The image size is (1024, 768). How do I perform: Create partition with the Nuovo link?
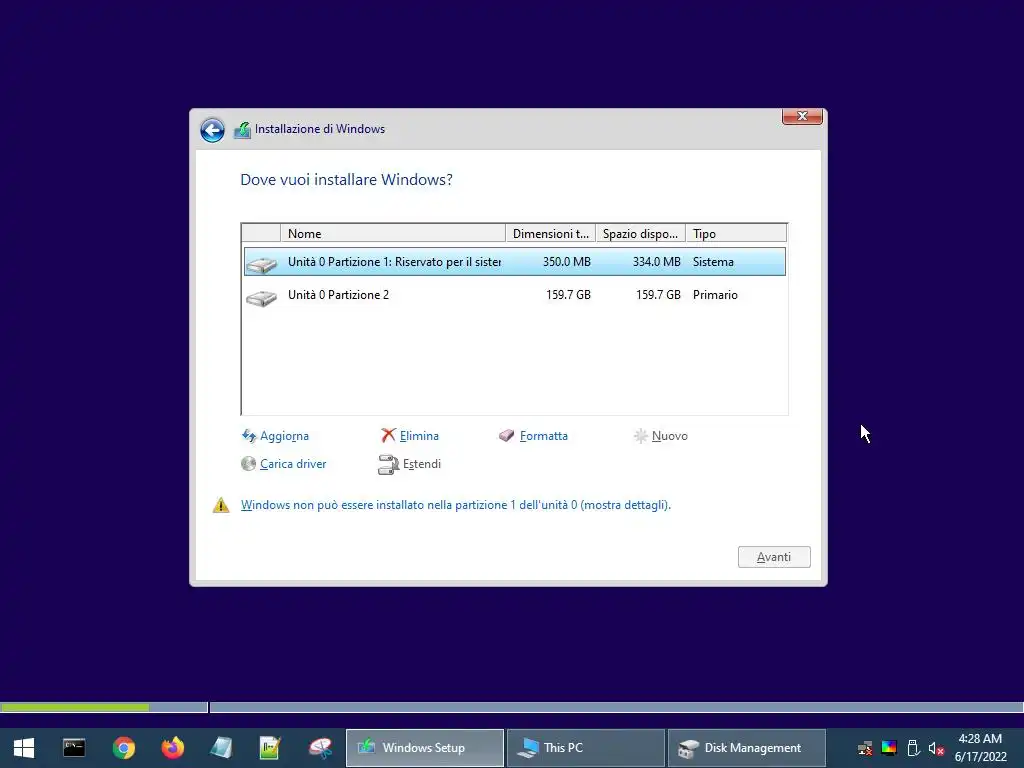[x=669, y=436]
